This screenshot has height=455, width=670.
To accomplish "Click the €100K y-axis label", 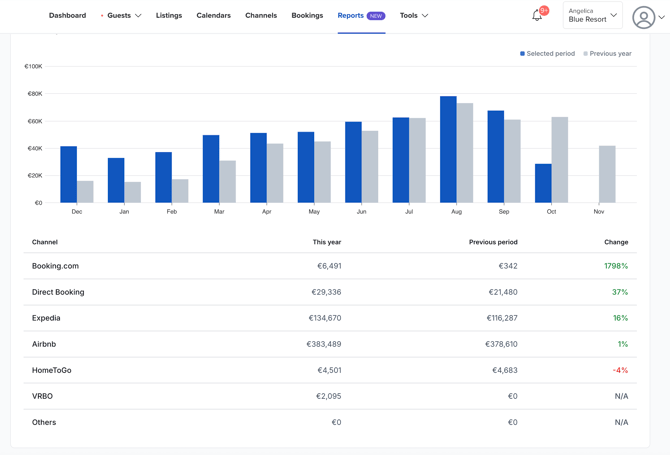I will (33, 66).
